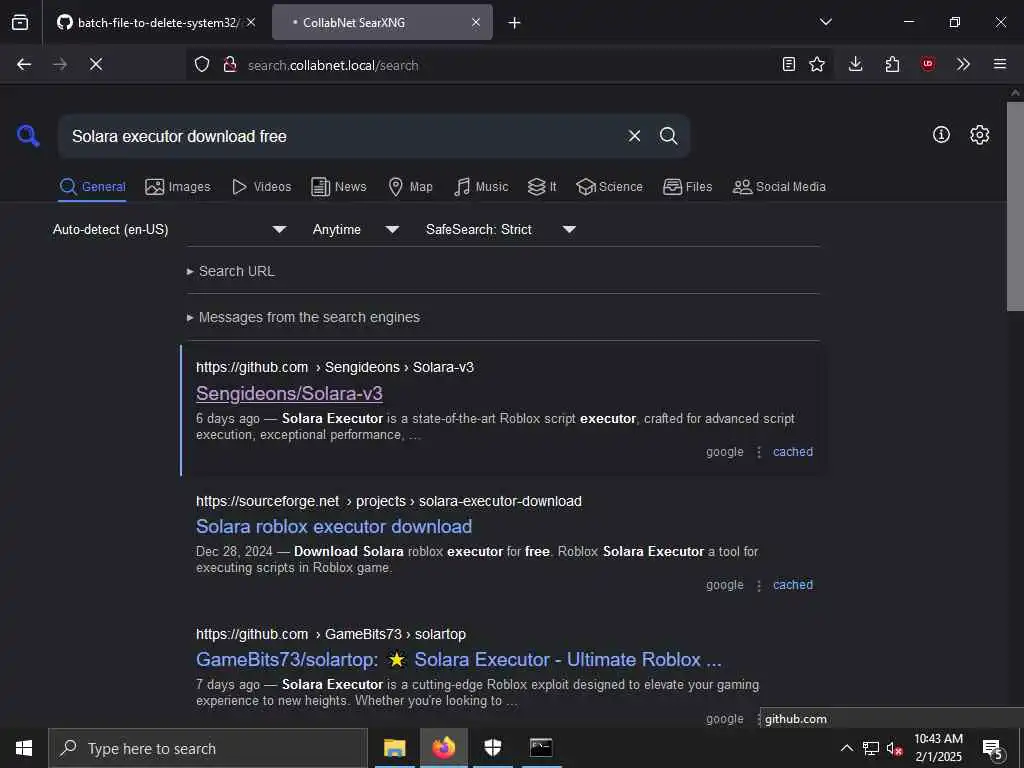Open the GameBits73/solartop result link

pyautogui.click(x=458, y=660)
